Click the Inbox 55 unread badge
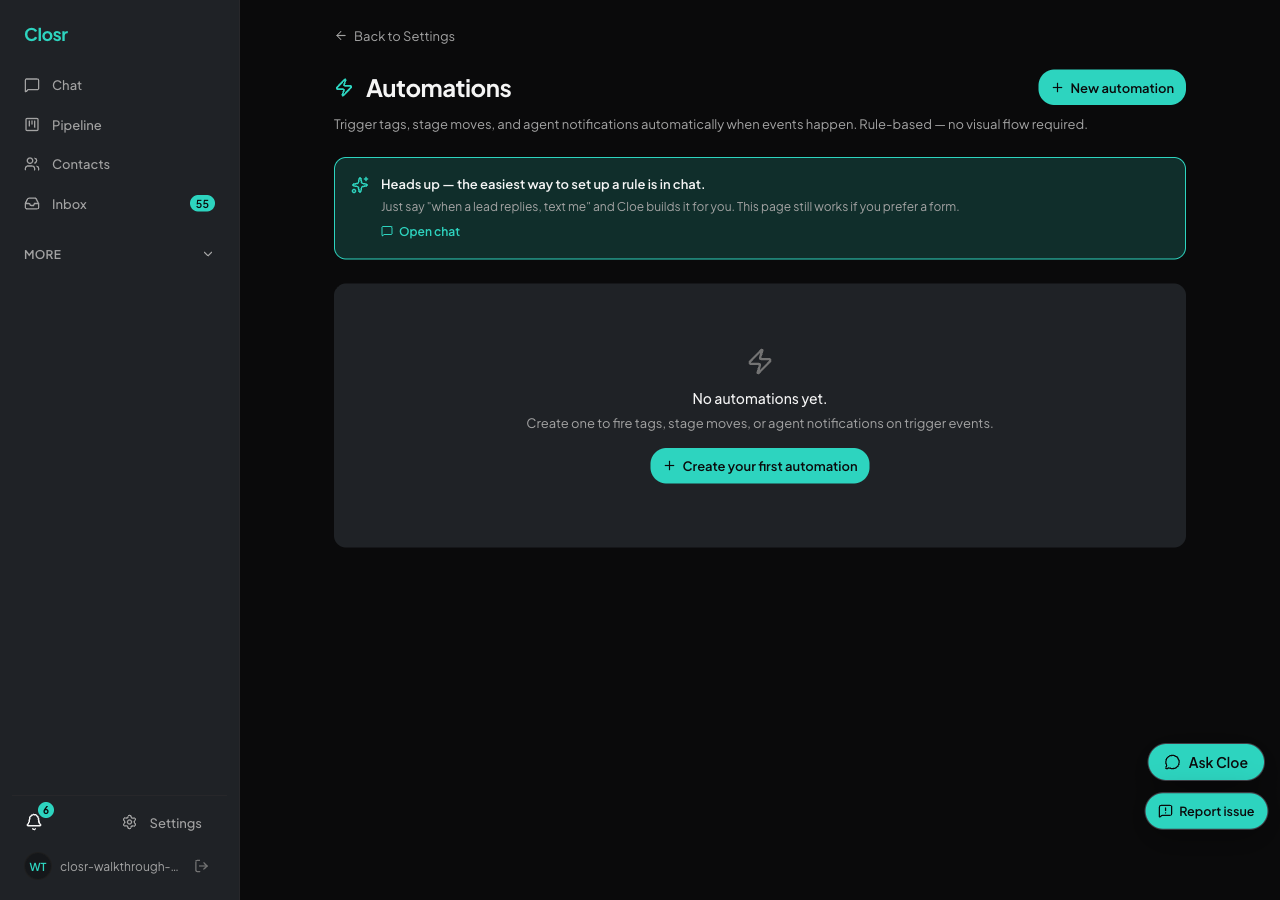 click(x=202, y=204)
